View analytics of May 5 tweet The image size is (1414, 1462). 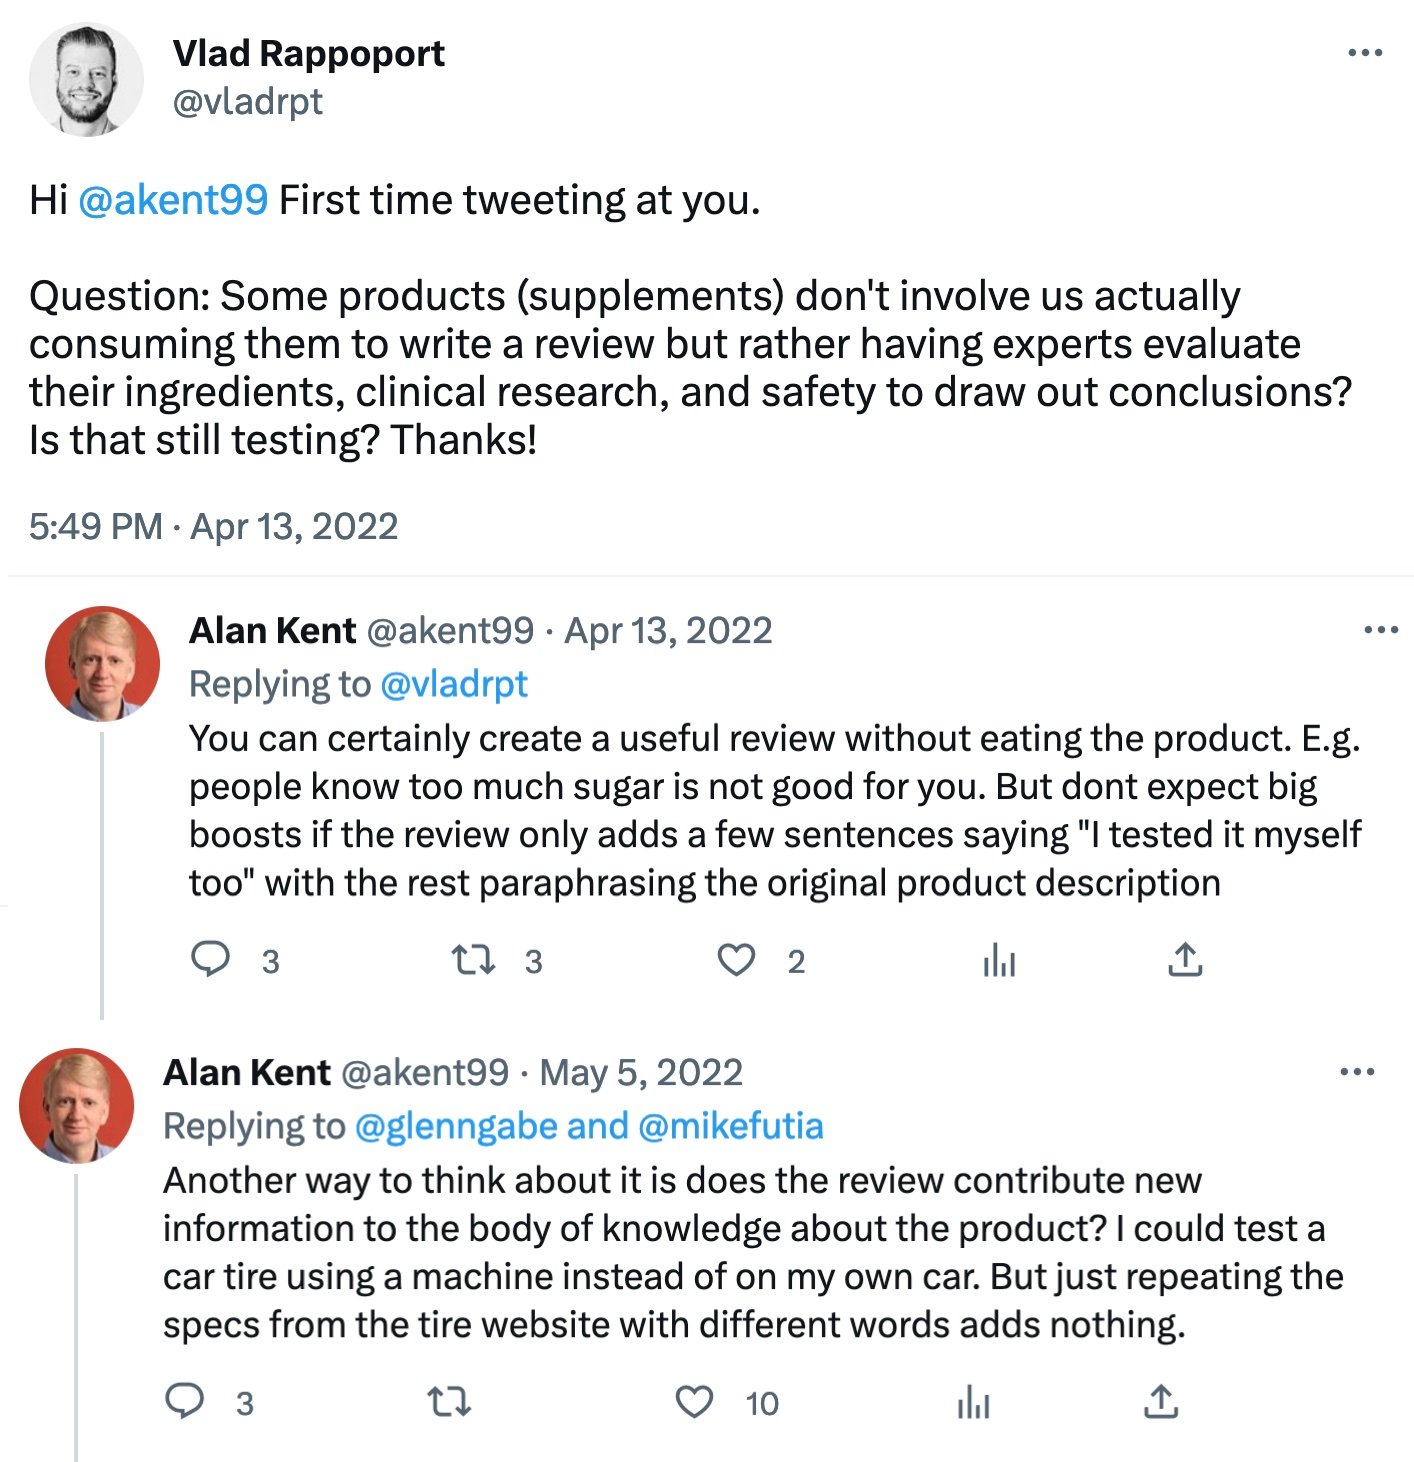pos(973,1402)
